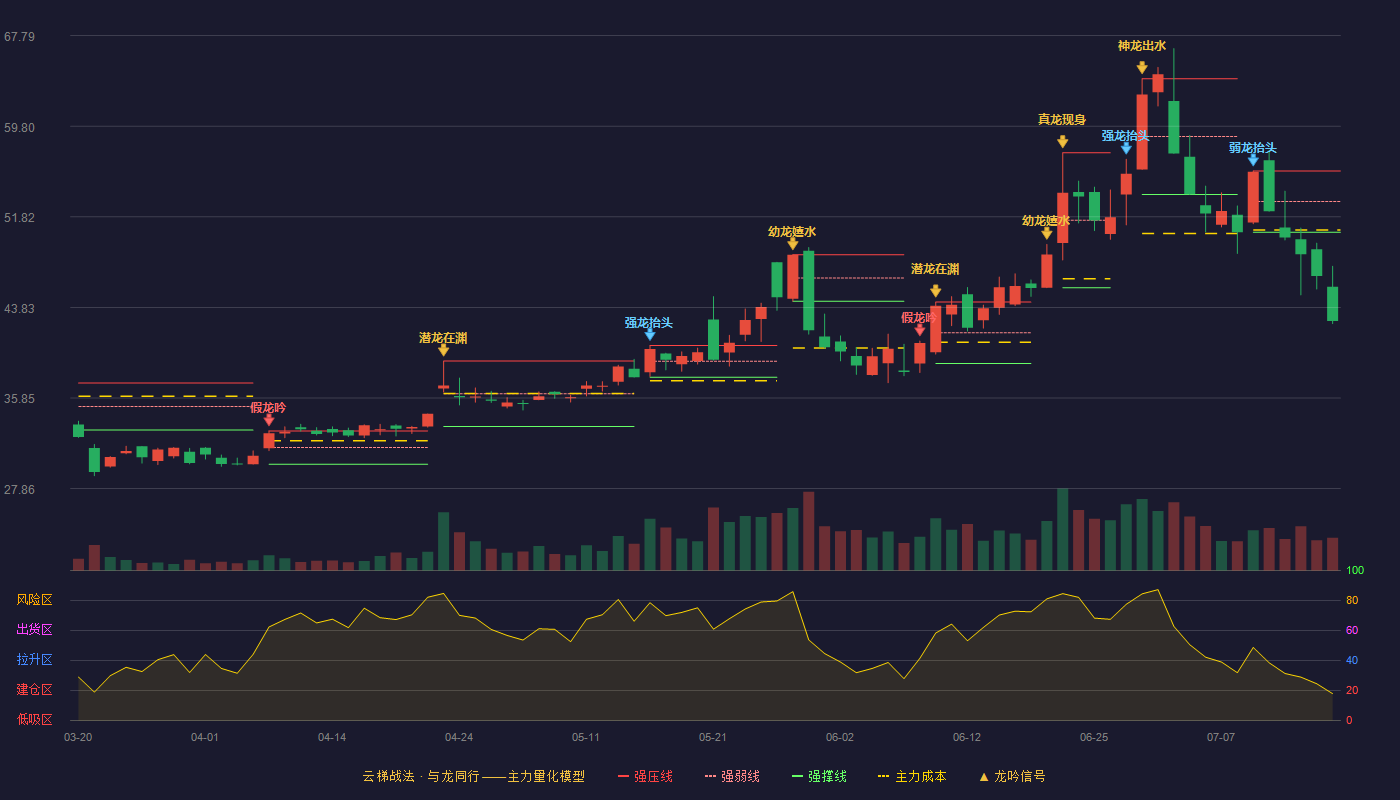Click the 05-21 date label

tap(713, 737)
